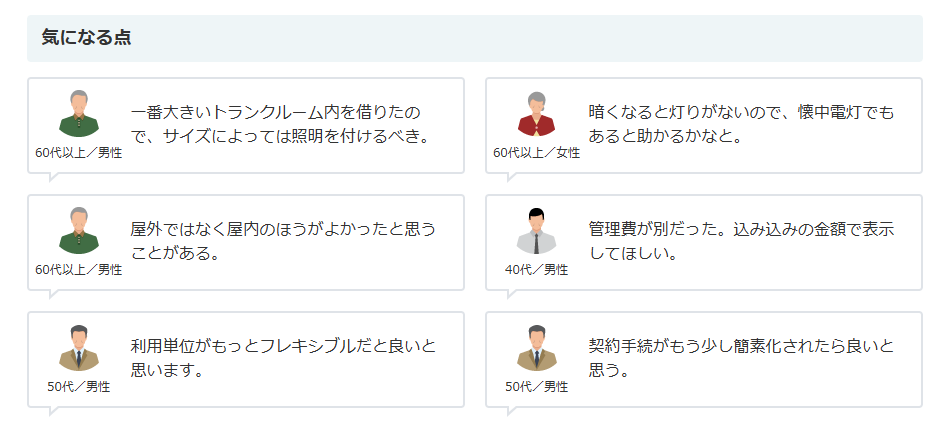Click 60代以上／男性 label beside the 屋外 review
This screenshot has height=435, width=950.
pyautogui.click(x=79, y=270)
